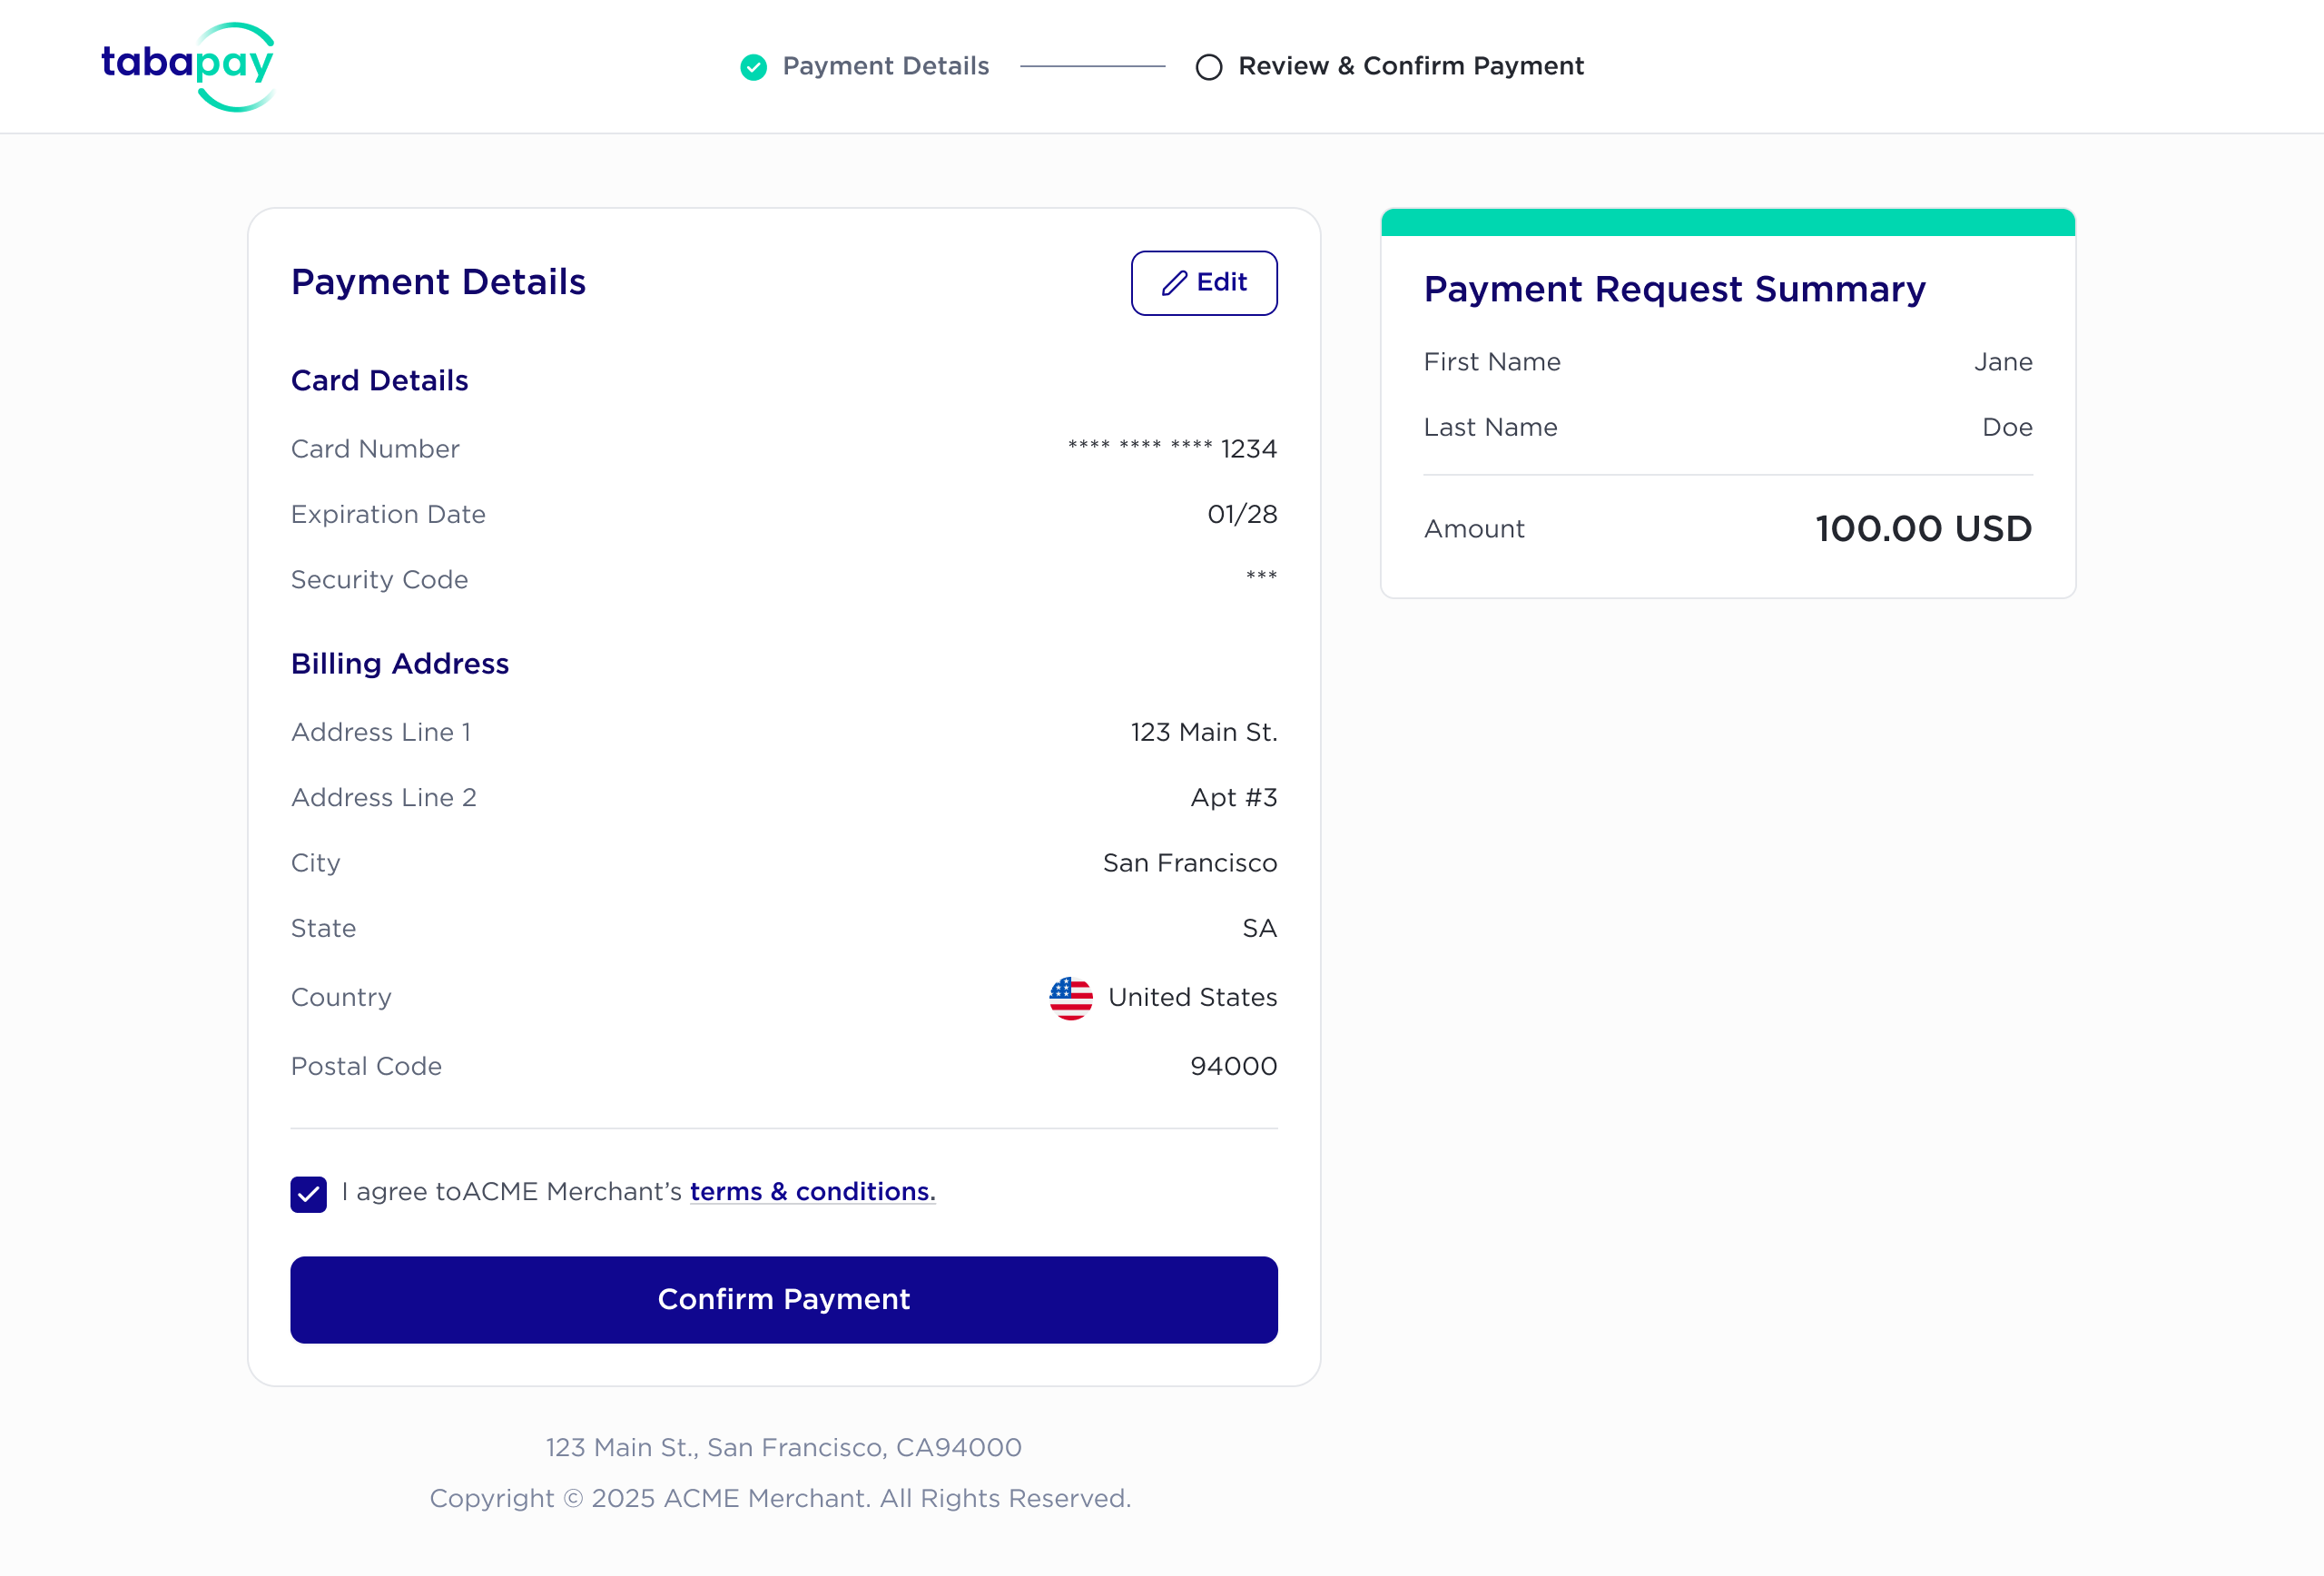
Task: Click the Card Details heading
Action: 380,381
